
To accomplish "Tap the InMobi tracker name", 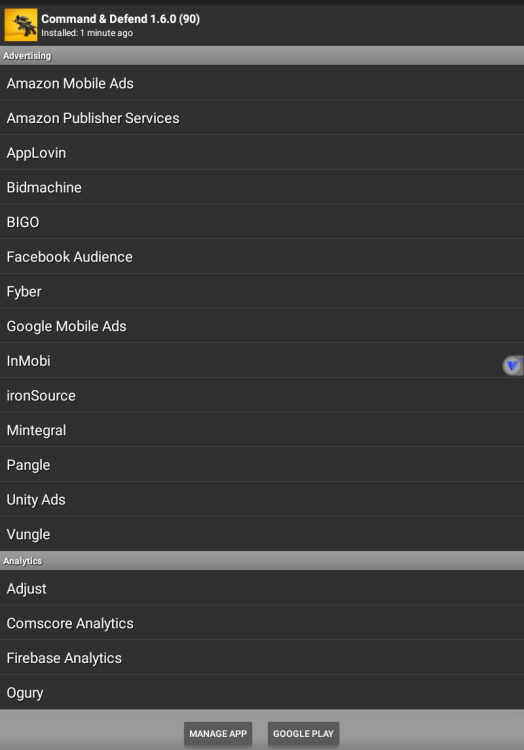I will [29, 361].
